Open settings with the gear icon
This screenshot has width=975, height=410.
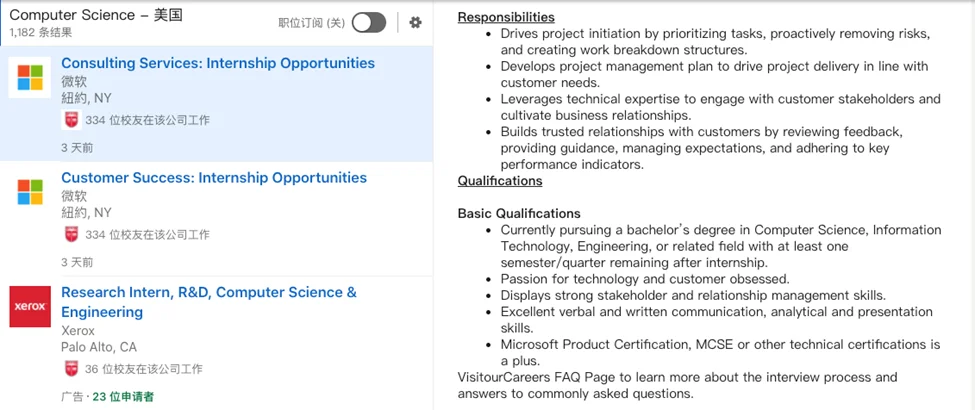pos(416,23)
